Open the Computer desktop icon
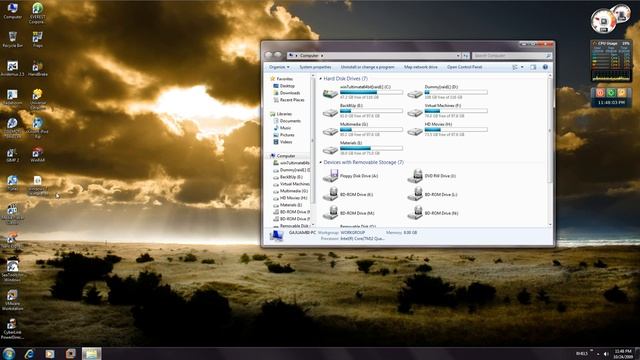Screen dimensions: 640x360 12,11
